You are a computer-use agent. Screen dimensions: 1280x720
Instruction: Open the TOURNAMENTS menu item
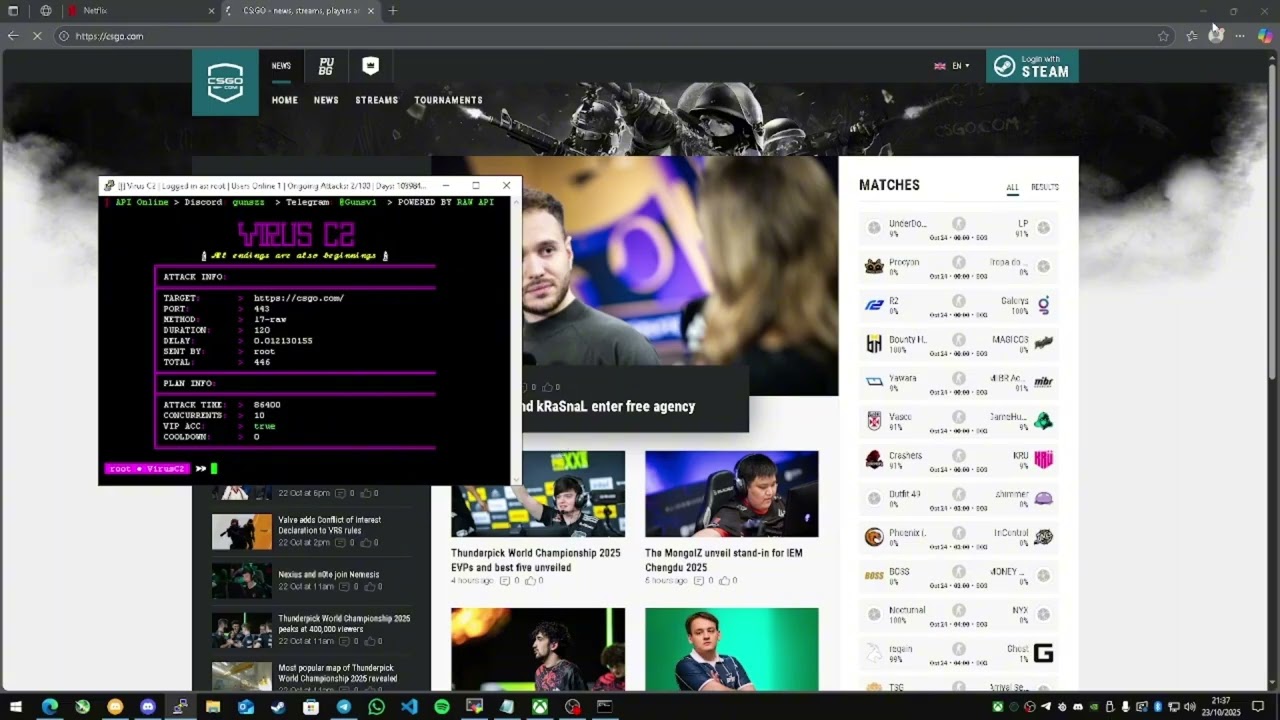[x=448, y=100]
